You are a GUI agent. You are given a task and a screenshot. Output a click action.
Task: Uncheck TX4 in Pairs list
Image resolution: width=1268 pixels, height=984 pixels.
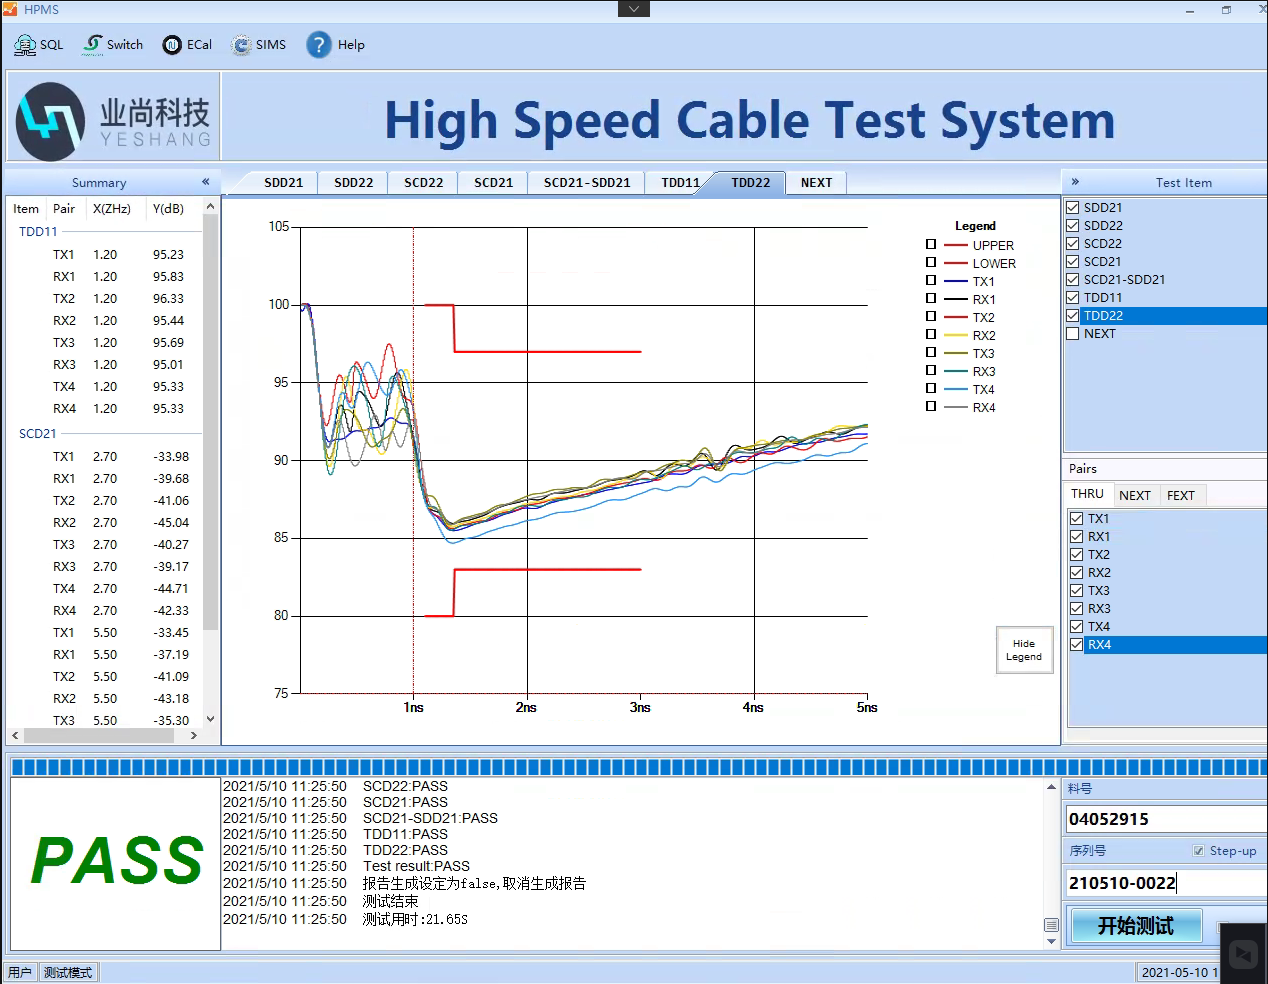pyautogui.click(x=1077, y=627)
